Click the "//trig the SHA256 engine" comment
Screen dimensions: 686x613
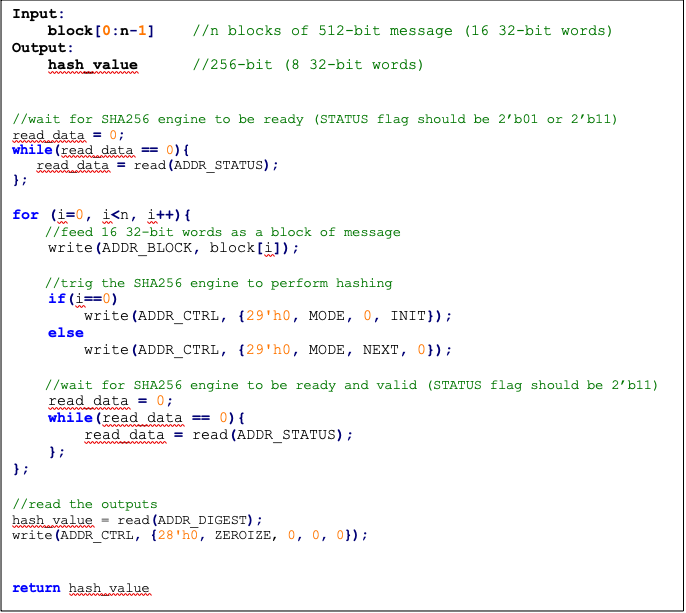point(219,283)
